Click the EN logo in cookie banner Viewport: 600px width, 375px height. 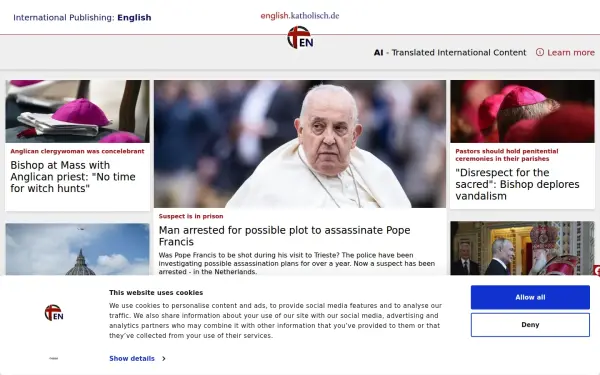tap(54, 313)
